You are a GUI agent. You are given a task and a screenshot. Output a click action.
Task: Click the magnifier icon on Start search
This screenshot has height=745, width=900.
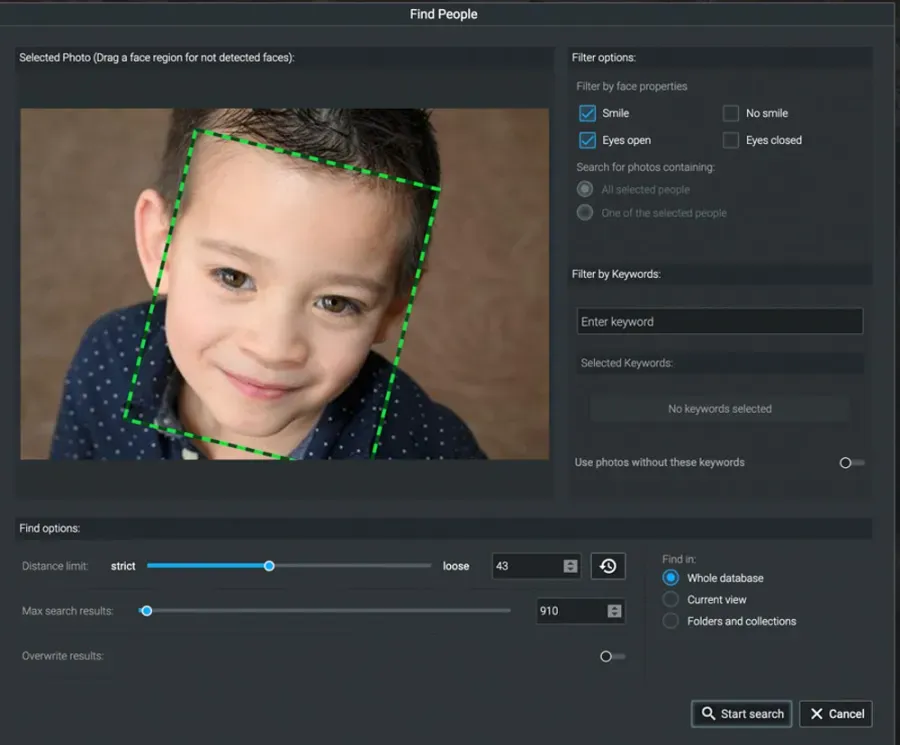(708, 713)
